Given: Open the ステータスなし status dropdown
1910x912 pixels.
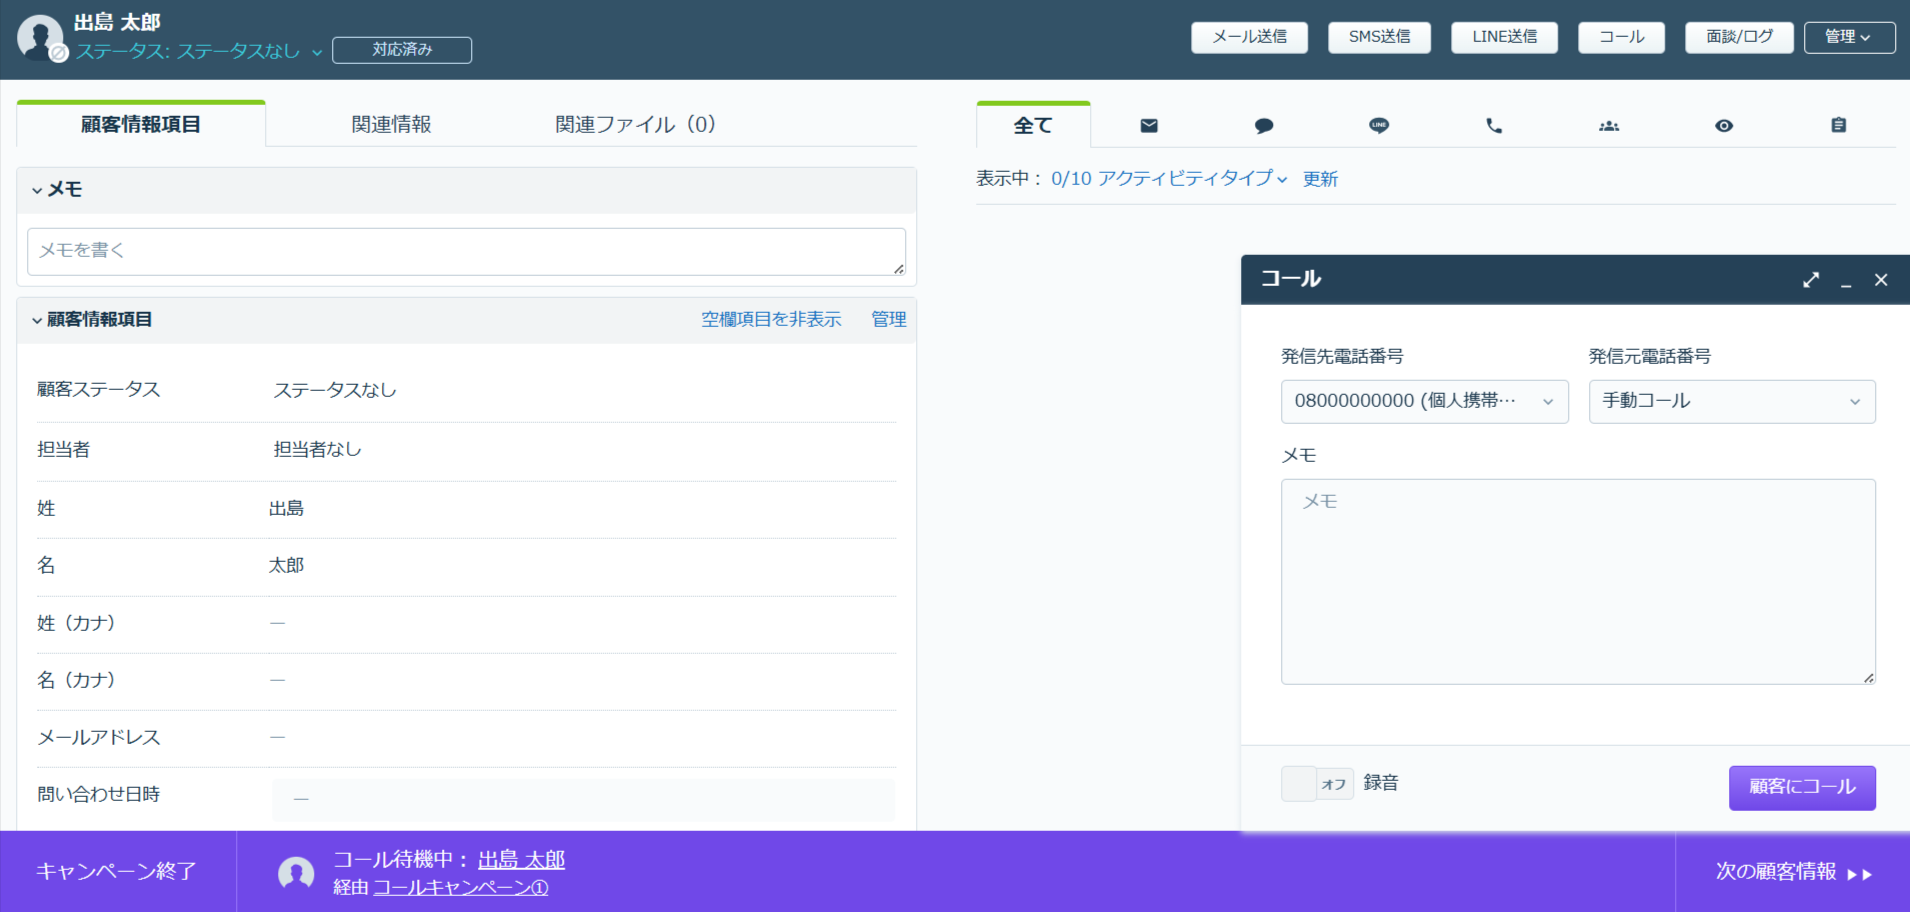Looking at the screenshot, I should pyautogui.click(x=199, y=51).
